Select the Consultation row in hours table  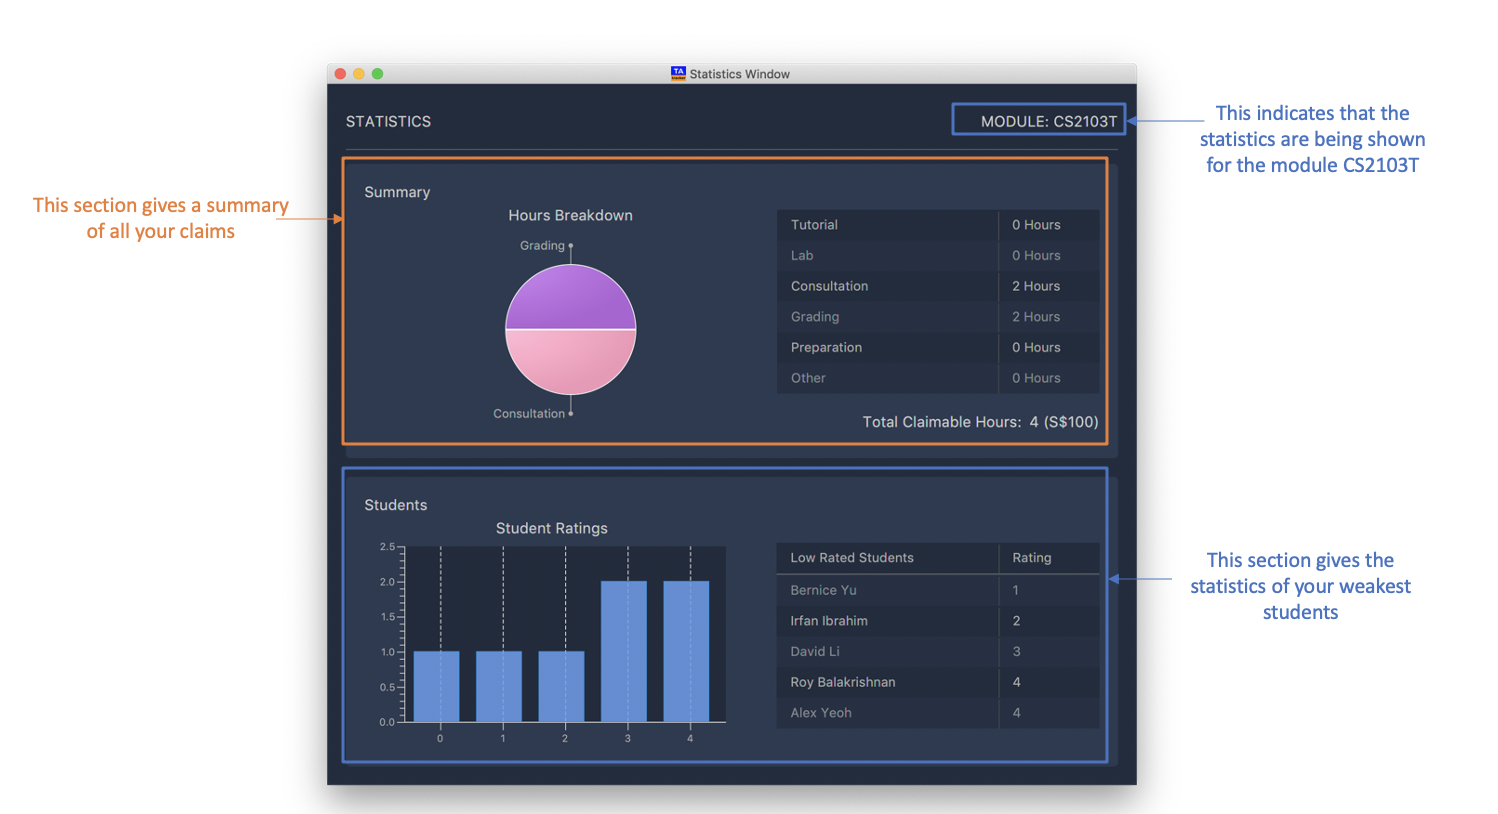click(x=938, y=286)
